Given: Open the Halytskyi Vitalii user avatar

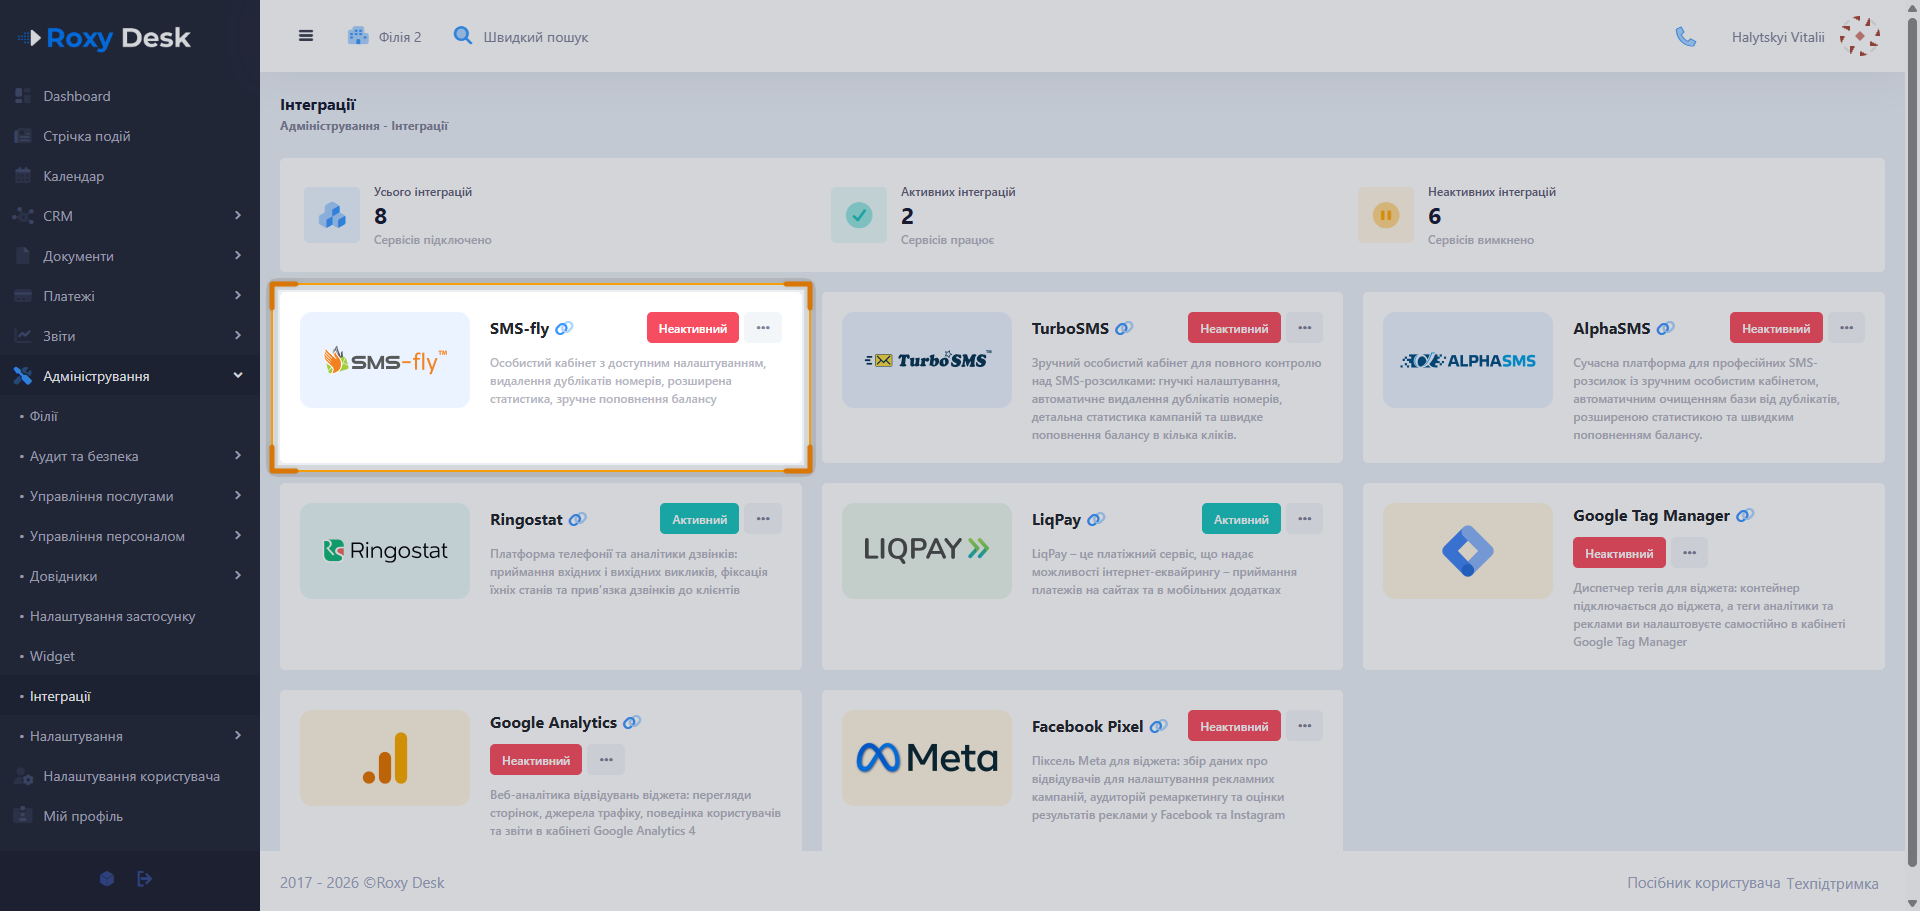Looking at the screenshot, I should pos(1860,37).
